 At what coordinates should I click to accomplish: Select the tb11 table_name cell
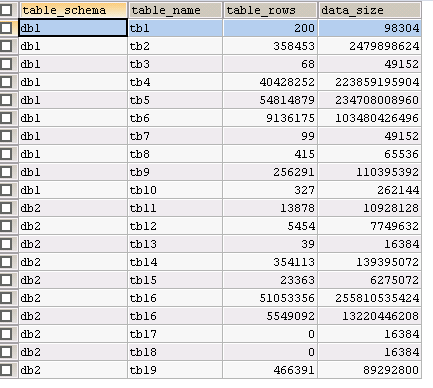tap(175, 208)
